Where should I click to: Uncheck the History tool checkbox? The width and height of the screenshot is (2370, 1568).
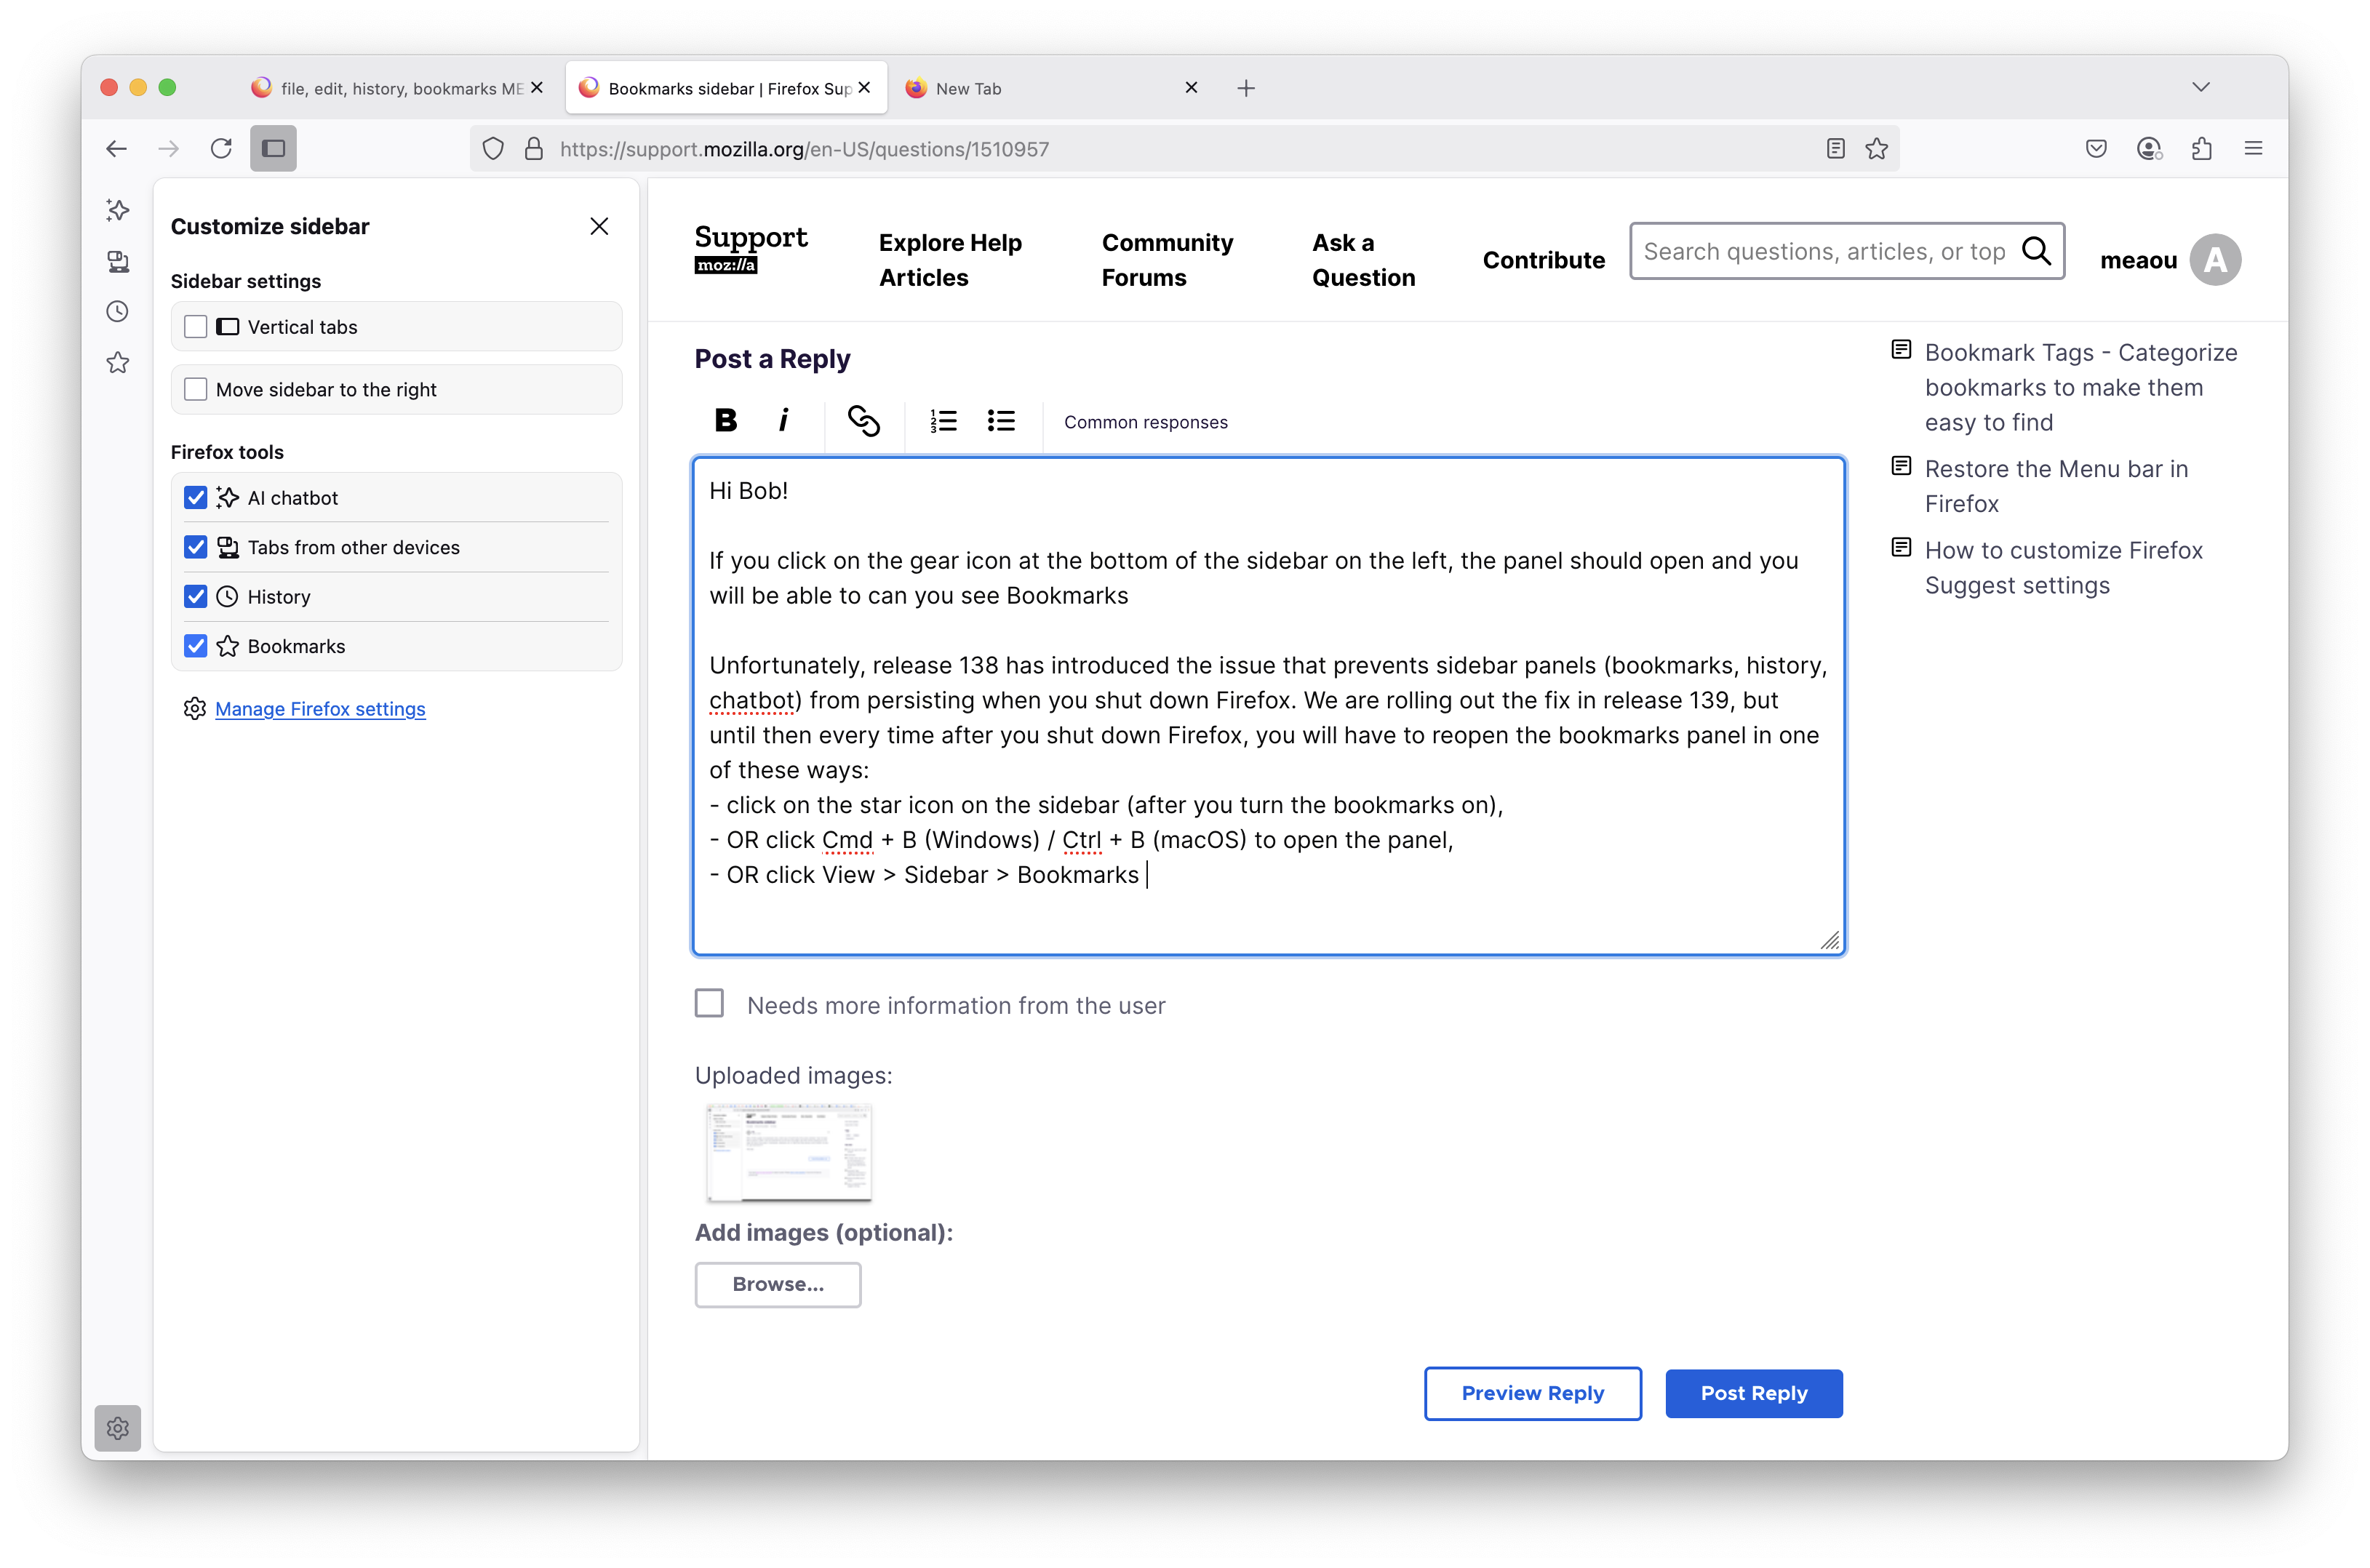[x=196, y=597]
